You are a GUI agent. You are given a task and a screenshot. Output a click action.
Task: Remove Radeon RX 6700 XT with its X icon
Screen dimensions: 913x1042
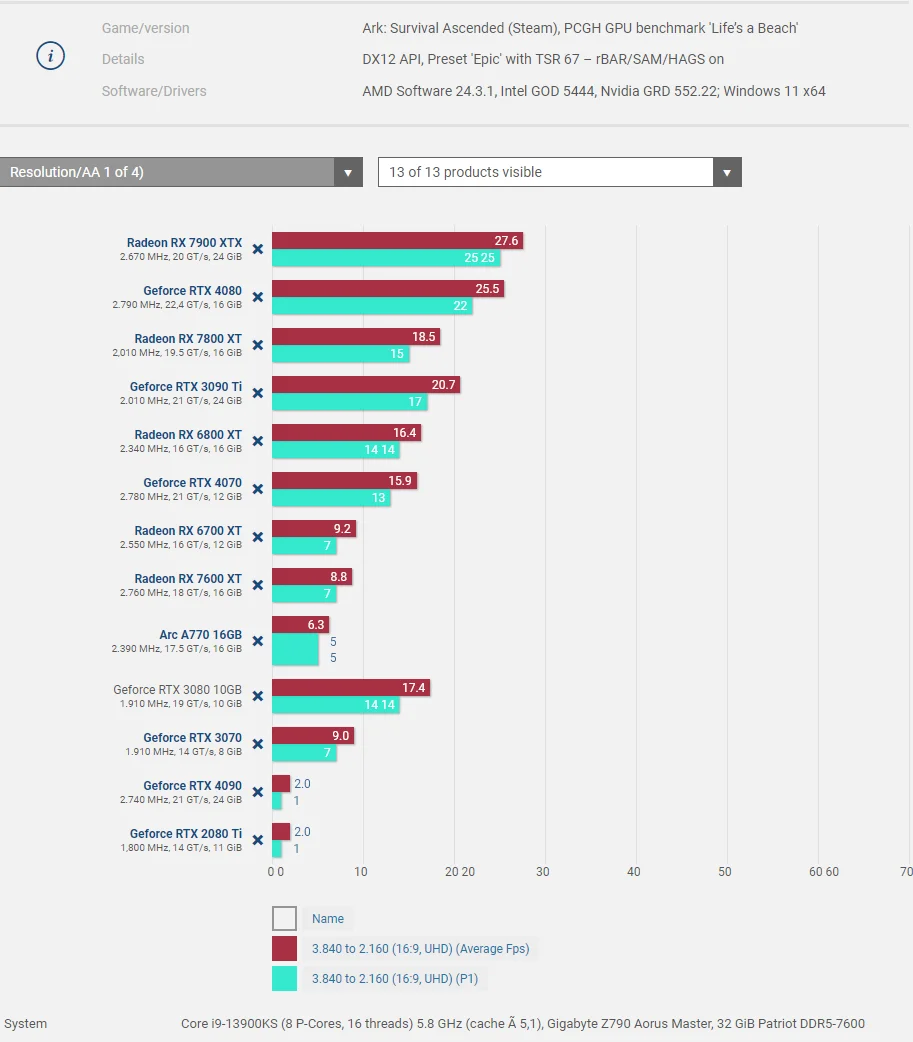pos(258,537)
